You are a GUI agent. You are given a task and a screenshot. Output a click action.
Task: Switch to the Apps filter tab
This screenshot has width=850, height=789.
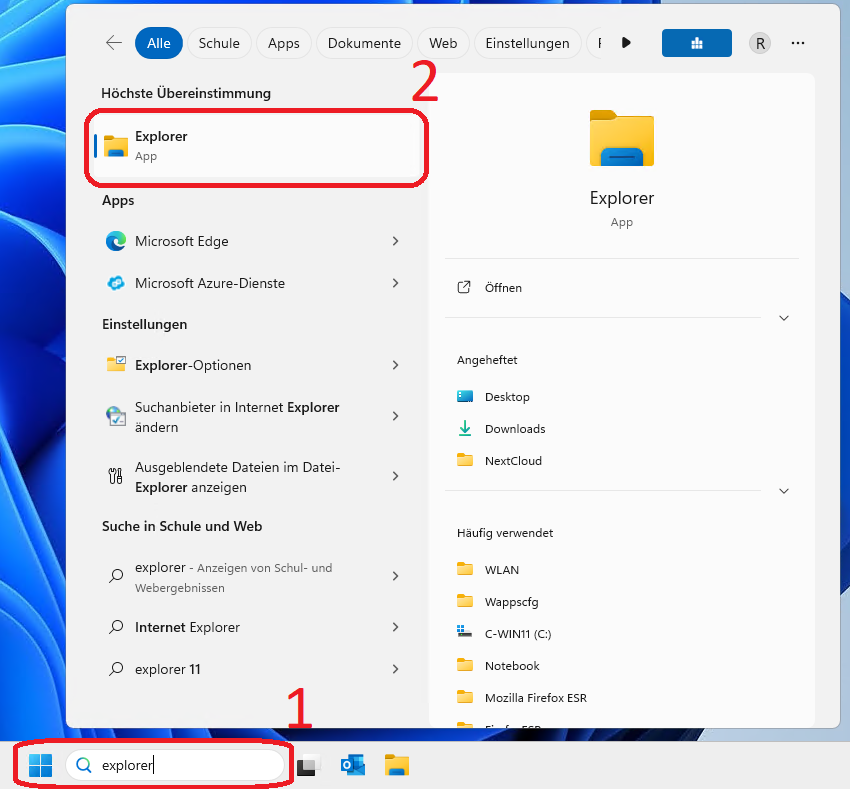tap(283, 43)
